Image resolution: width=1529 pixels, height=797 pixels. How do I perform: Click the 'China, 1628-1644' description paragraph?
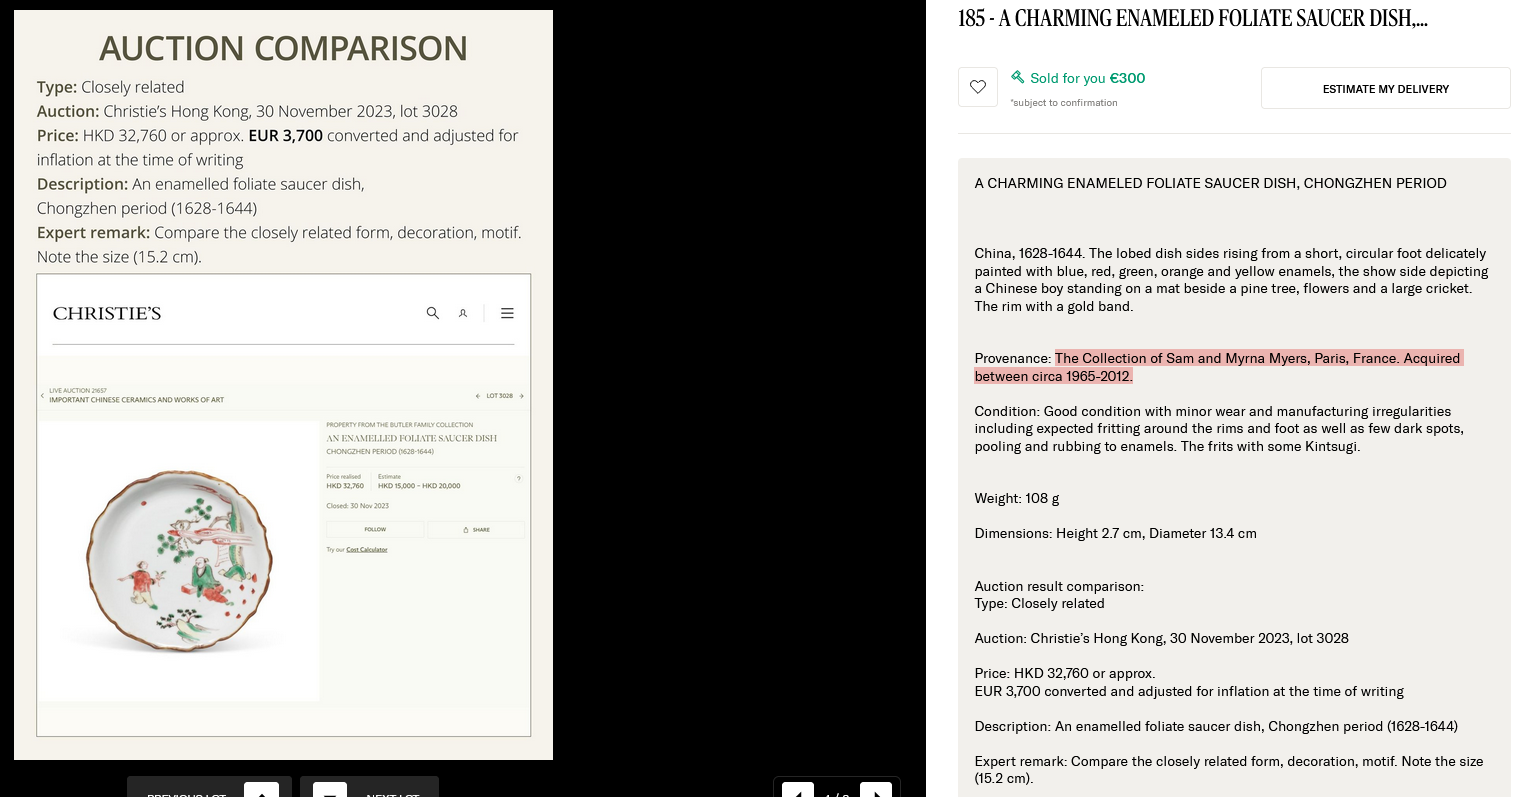click(x=1232, y=280)
